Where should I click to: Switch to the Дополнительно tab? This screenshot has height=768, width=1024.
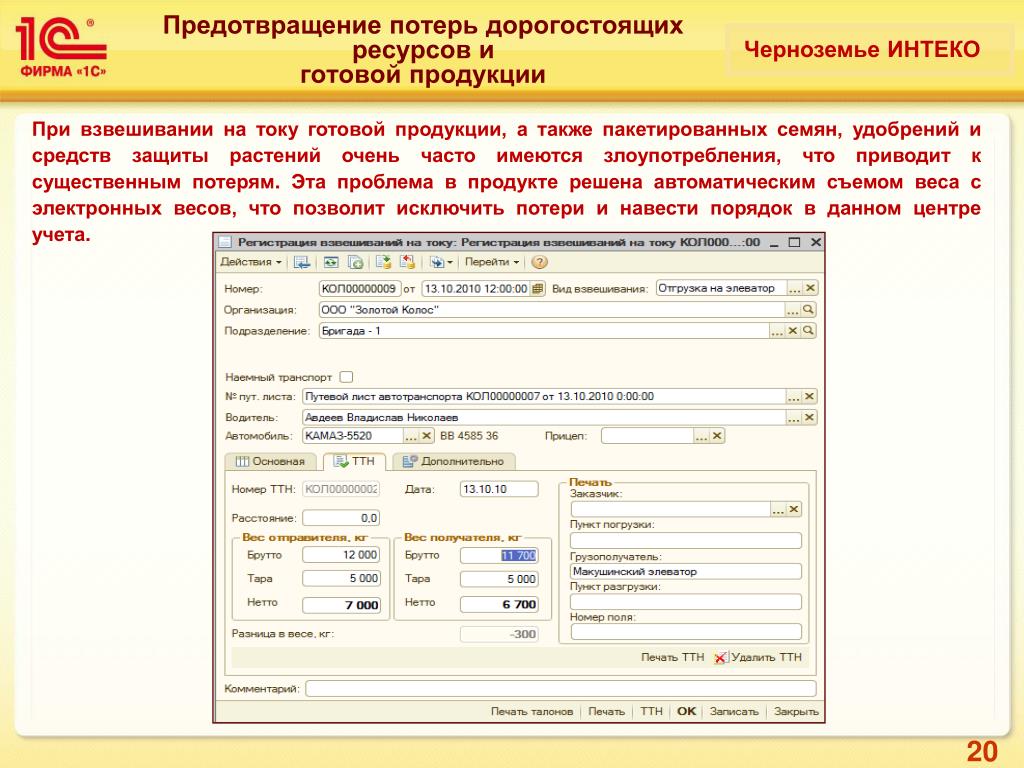[454, 462]
